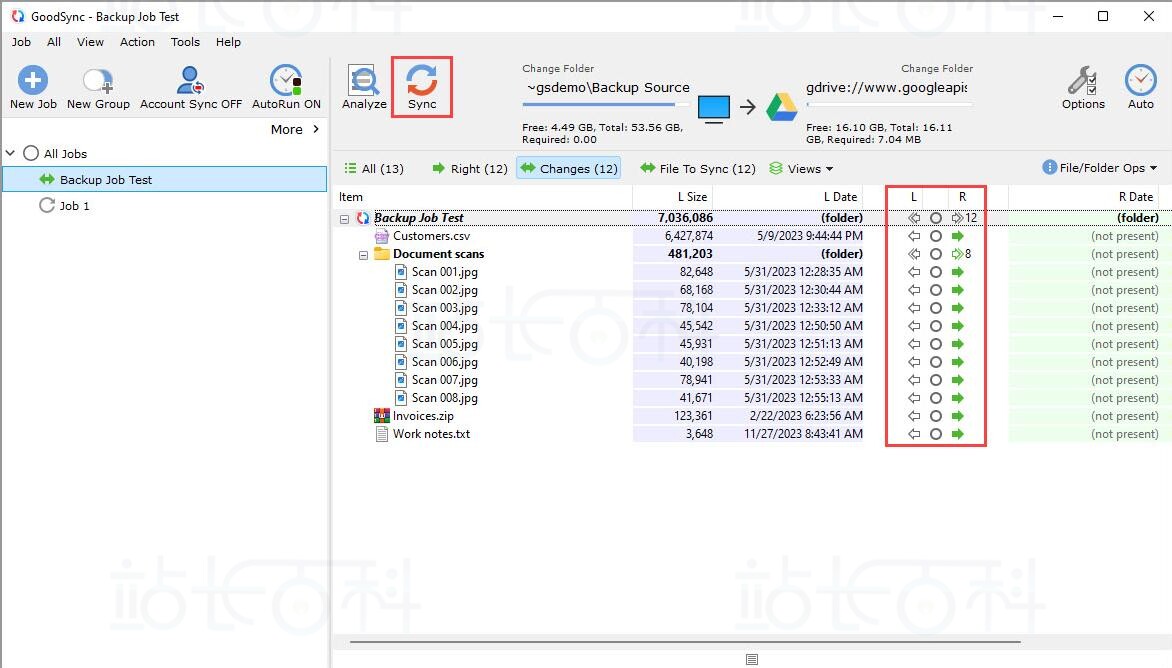Set Scan 004.jpg to do-nothing circle
Screen dimensions: 1172x668
pyautogui.click(x=936, y=326)
